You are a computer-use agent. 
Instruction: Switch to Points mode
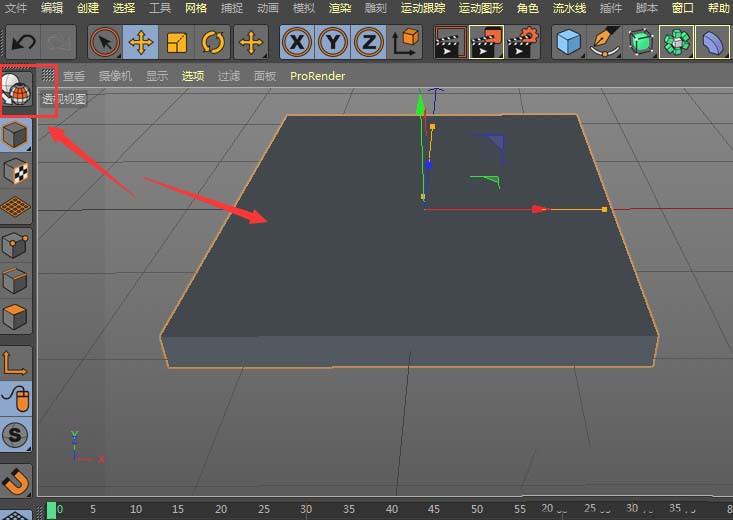coord(15,245)
